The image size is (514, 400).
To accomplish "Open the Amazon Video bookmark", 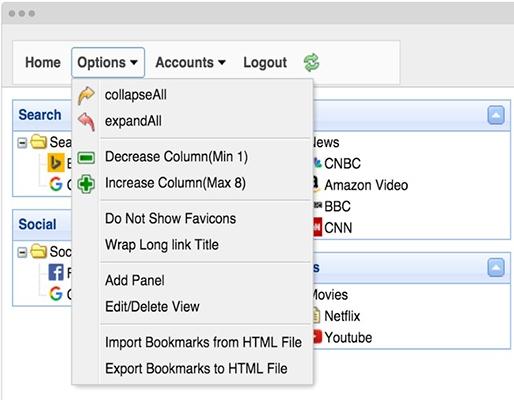I will coord(366,185).
